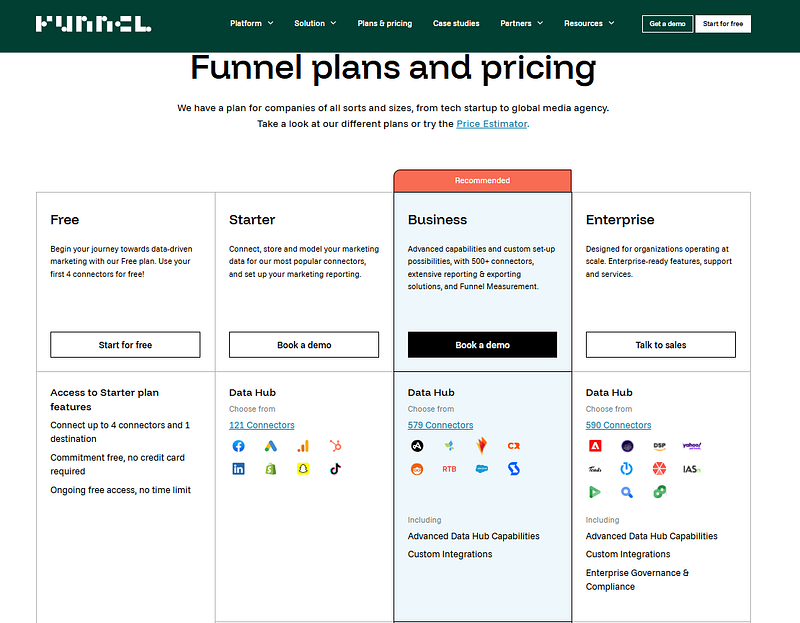Click the TikTok connector icon

coord(335,469)
